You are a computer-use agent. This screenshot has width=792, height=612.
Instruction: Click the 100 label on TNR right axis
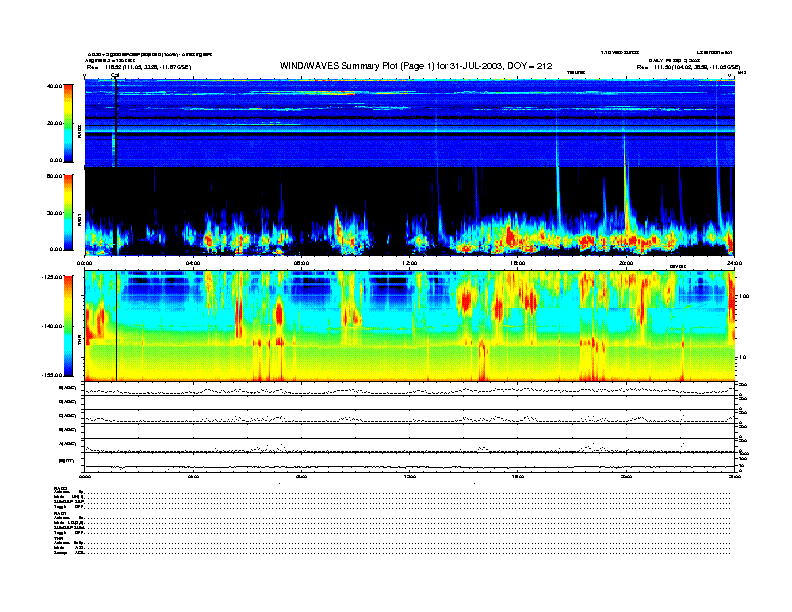point(744,296)
